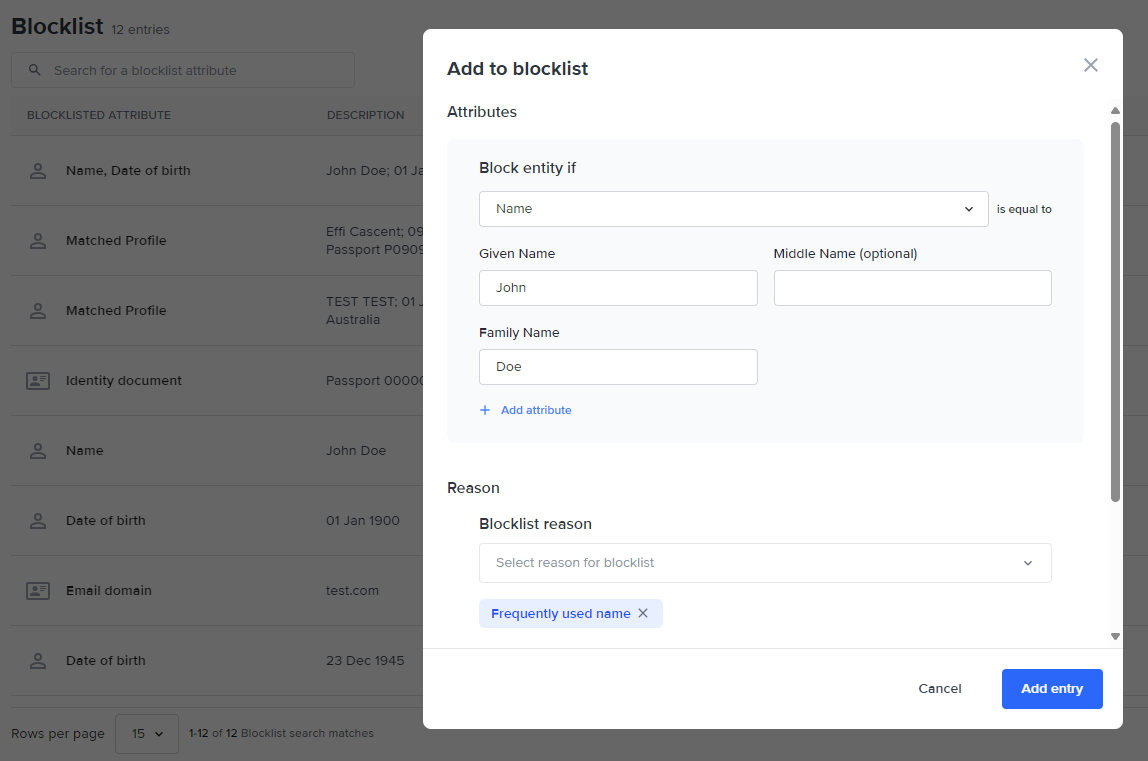Click the Add entry button

pos(1051,689)
